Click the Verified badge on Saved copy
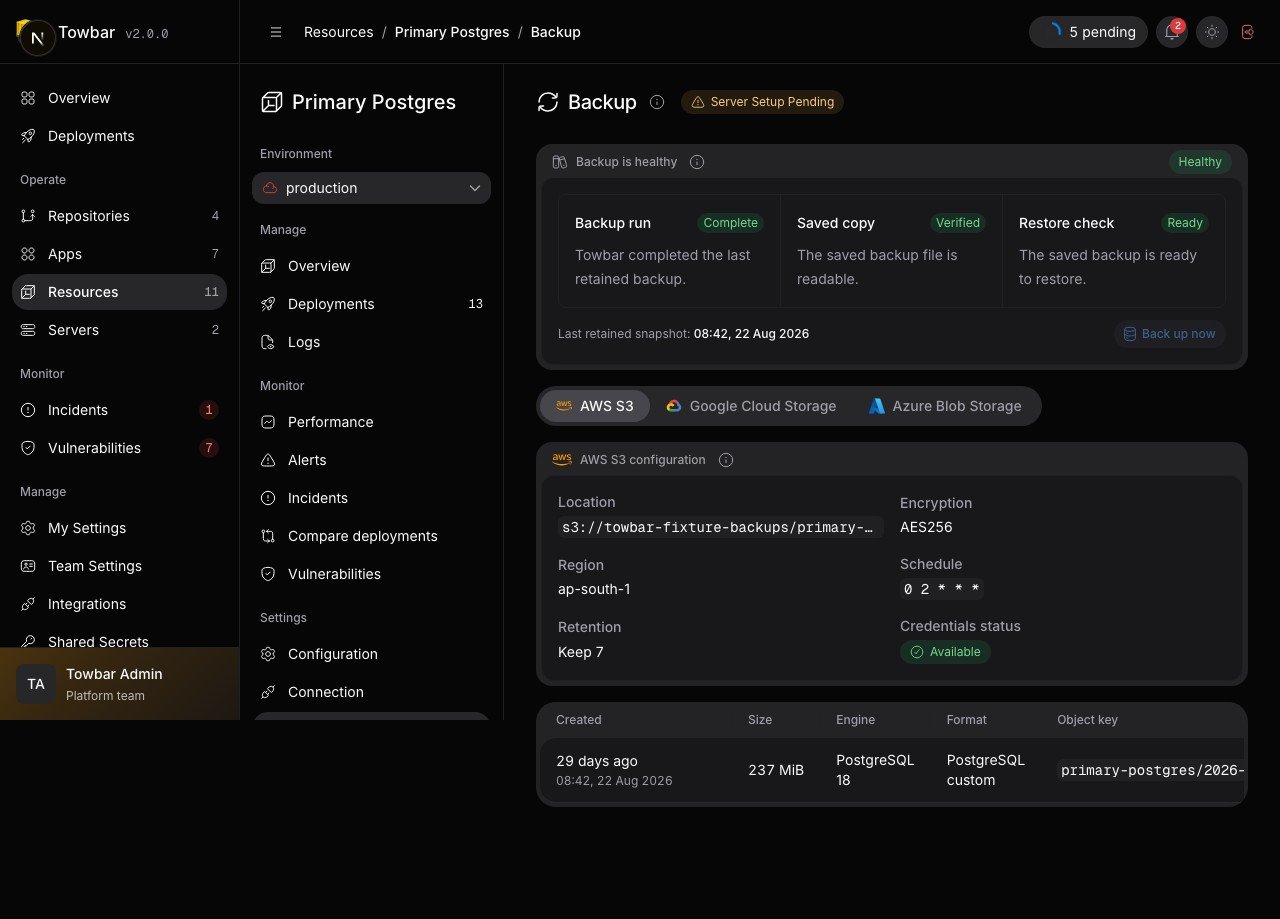The image size is (1280, 919). pos(958,223)
